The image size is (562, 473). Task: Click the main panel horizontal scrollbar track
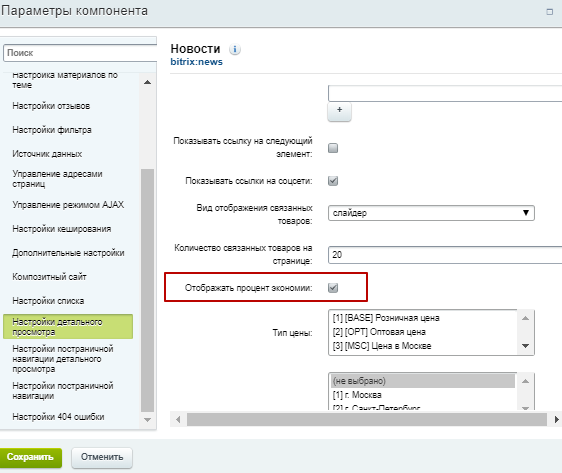(x=367, y=419)
